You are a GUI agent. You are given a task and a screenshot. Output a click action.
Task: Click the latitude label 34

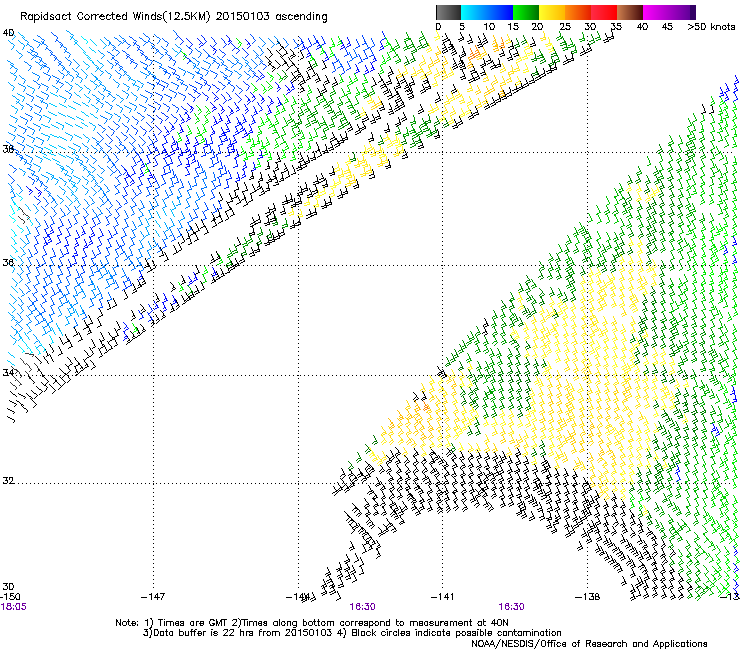8,372
